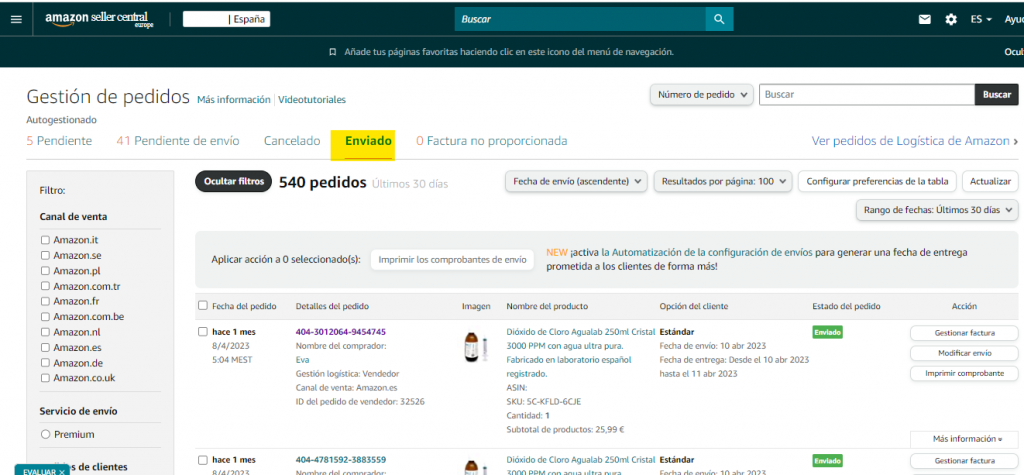Switch to the Pendiente tab
Viewport: 1024px width, 475px height.
59,140
